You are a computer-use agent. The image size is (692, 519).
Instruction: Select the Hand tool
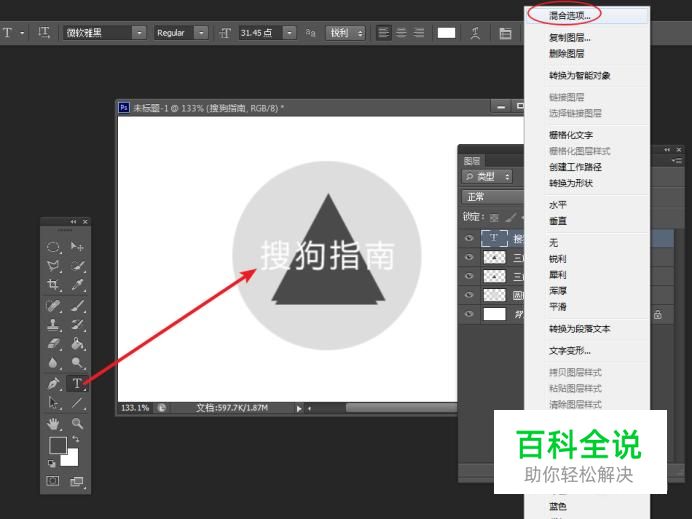click(x=53, y=424)
